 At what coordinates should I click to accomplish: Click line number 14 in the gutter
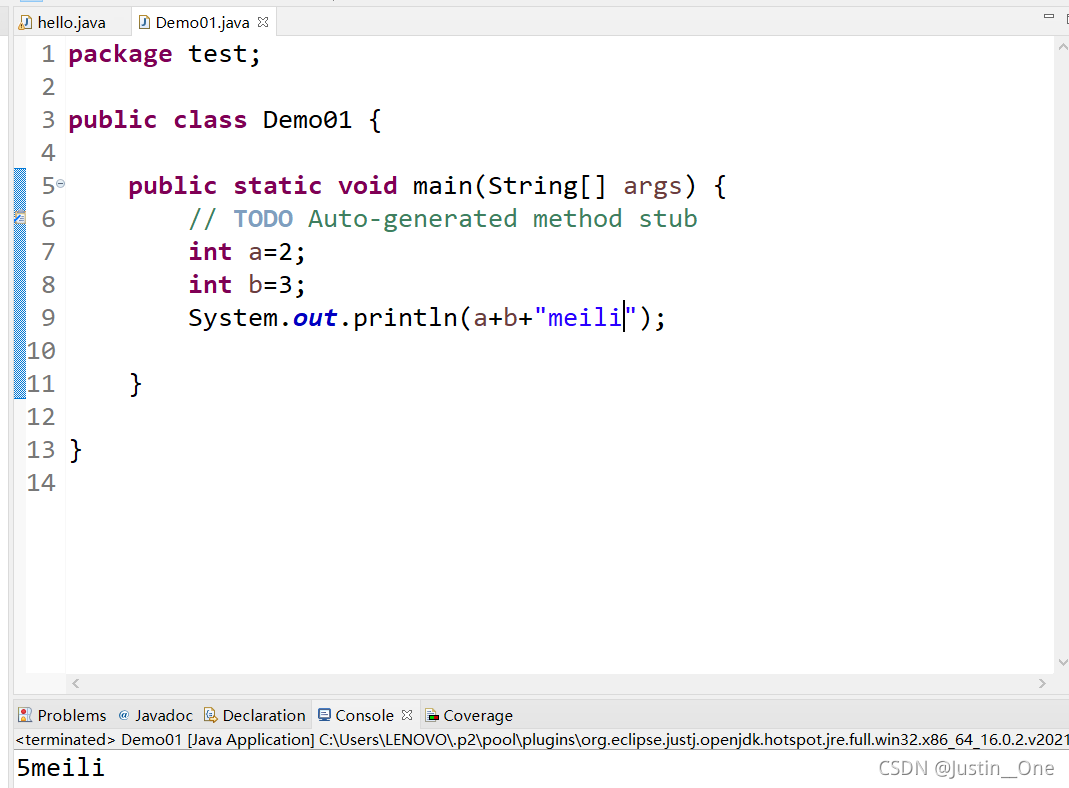point(41,483)
